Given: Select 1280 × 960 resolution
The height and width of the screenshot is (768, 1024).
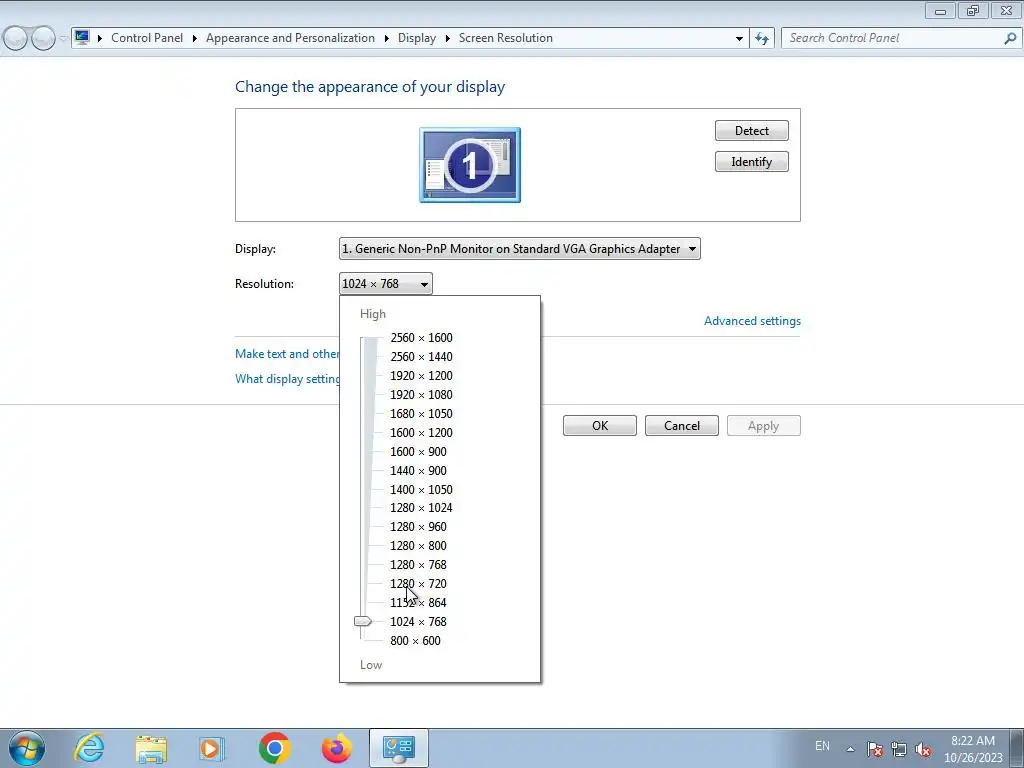Looking at the screenshot, I should coord(418,526).
